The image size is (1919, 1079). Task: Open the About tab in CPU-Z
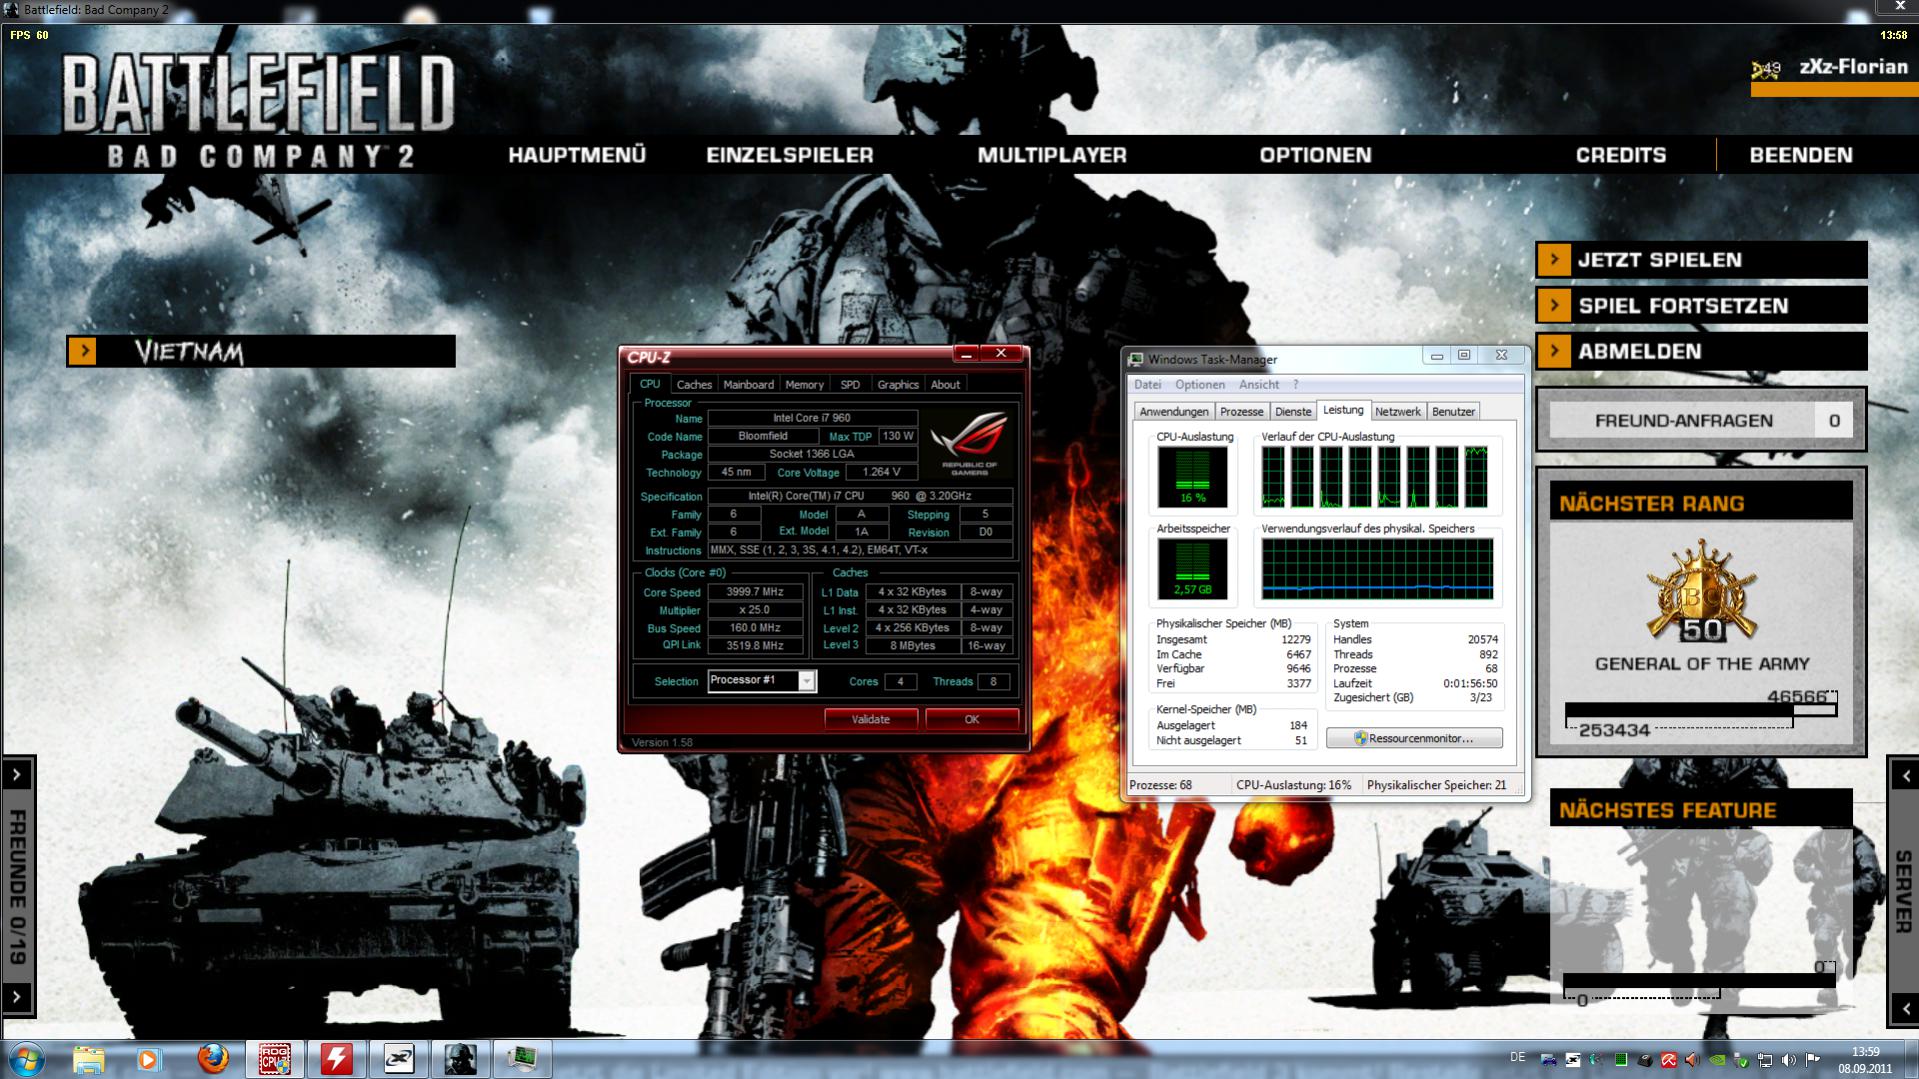(x=945, y=385)
